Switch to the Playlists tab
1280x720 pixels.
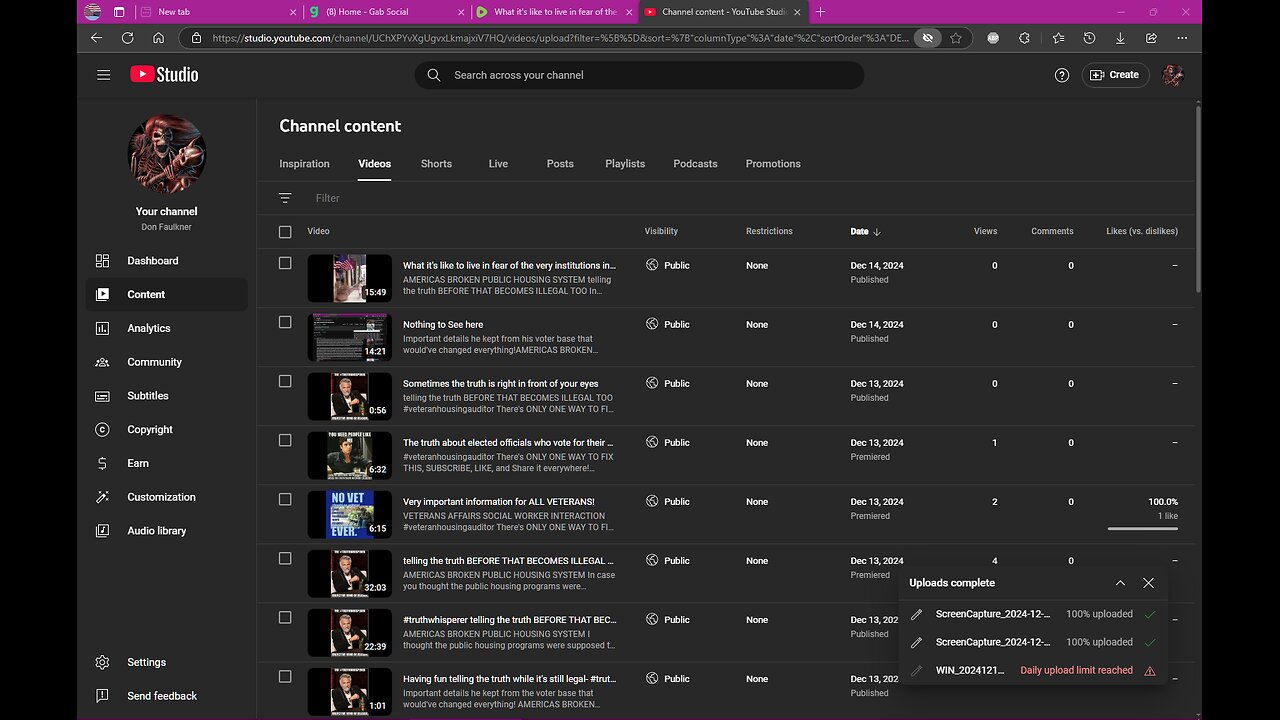(625, 164)
